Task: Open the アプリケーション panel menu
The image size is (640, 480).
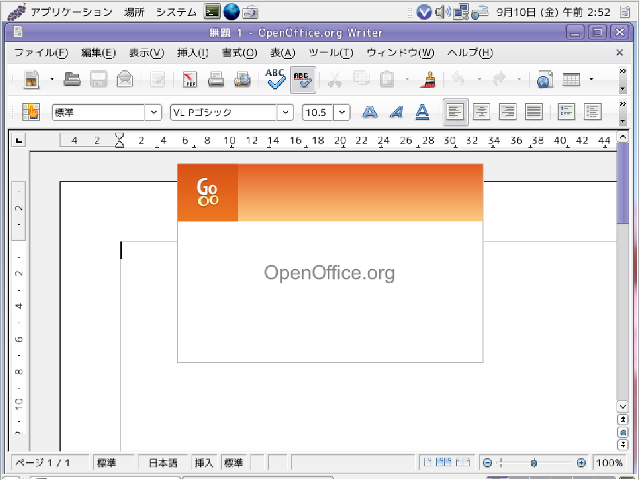Action: point(71,12)
